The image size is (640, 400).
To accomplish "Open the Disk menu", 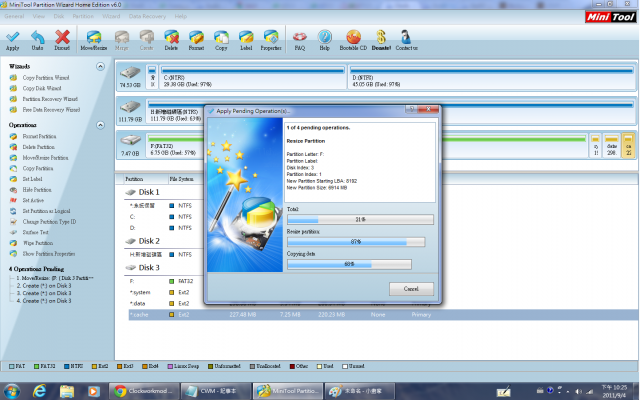I will coord(59,16).
